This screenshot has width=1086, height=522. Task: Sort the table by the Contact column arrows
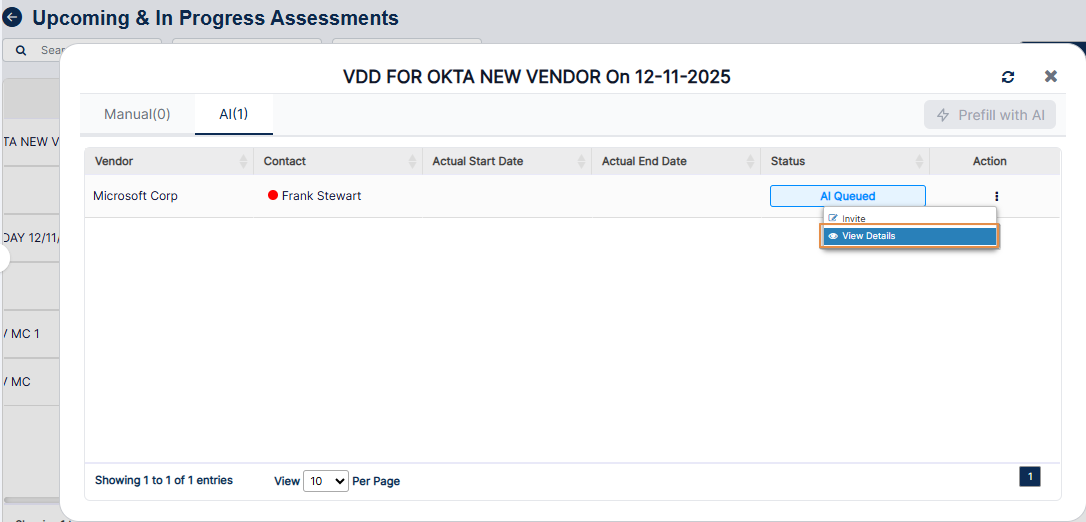click(412, 161)
